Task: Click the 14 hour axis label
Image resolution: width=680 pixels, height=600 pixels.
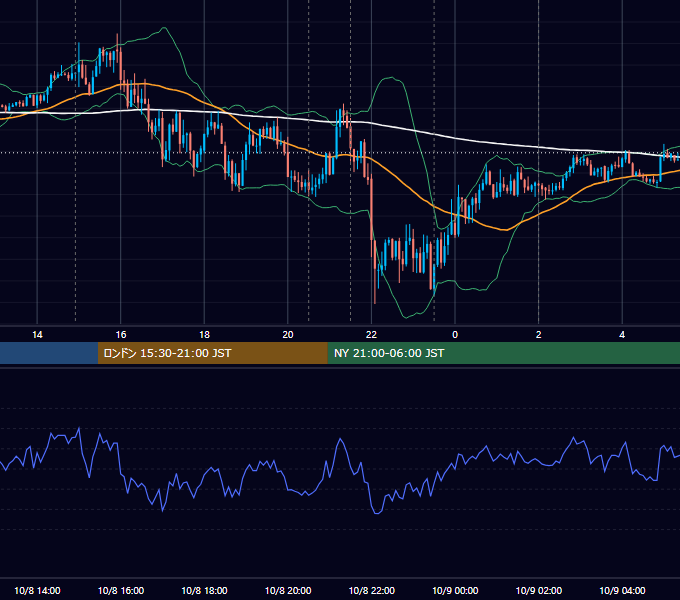Action: point(37,335)
